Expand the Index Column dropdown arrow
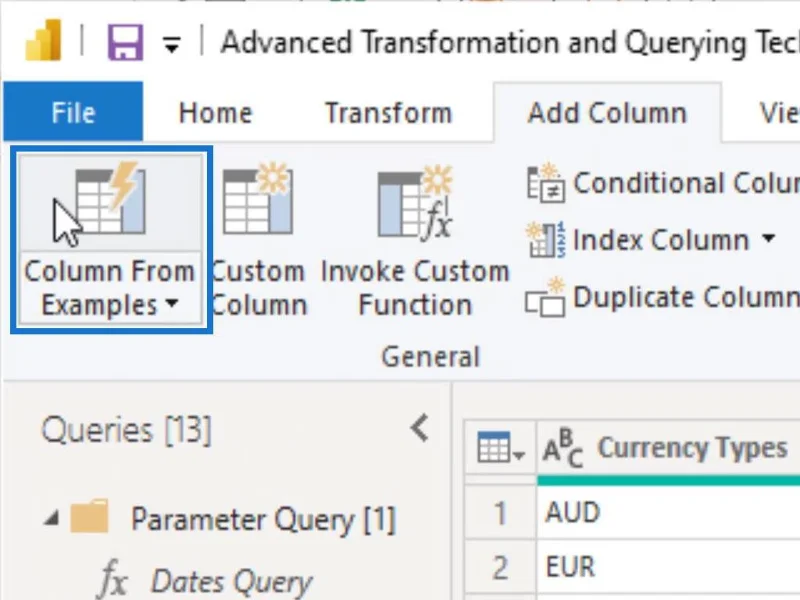 click(x=768, y=238)
